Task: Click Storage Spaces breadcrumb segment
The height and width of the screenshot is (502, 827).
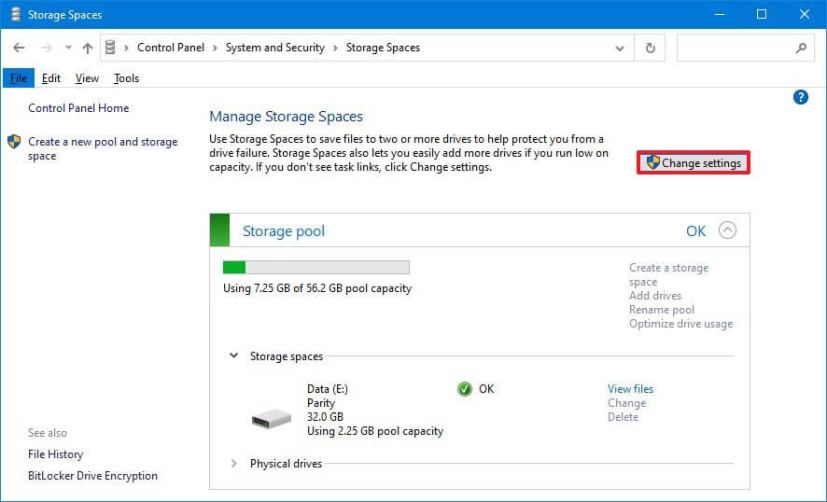Action: click(x=383, y=47)
